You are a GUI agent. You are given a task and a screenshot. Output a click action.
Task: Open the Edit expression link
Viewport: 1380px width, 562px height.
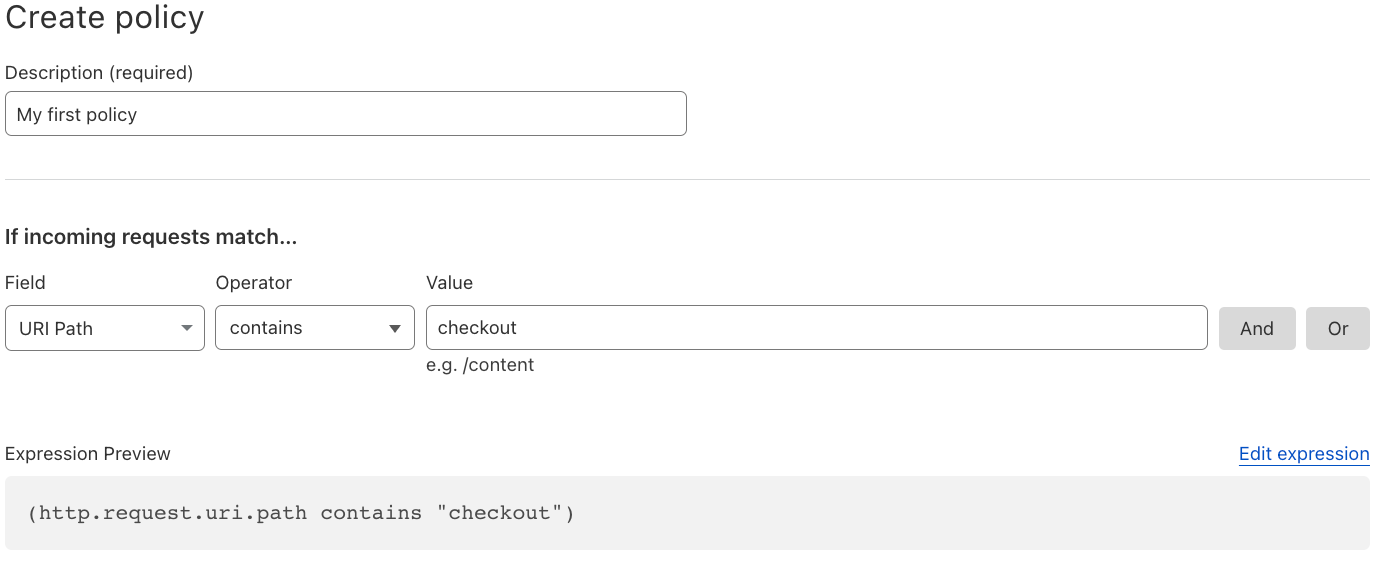[x=1303, y=454]
